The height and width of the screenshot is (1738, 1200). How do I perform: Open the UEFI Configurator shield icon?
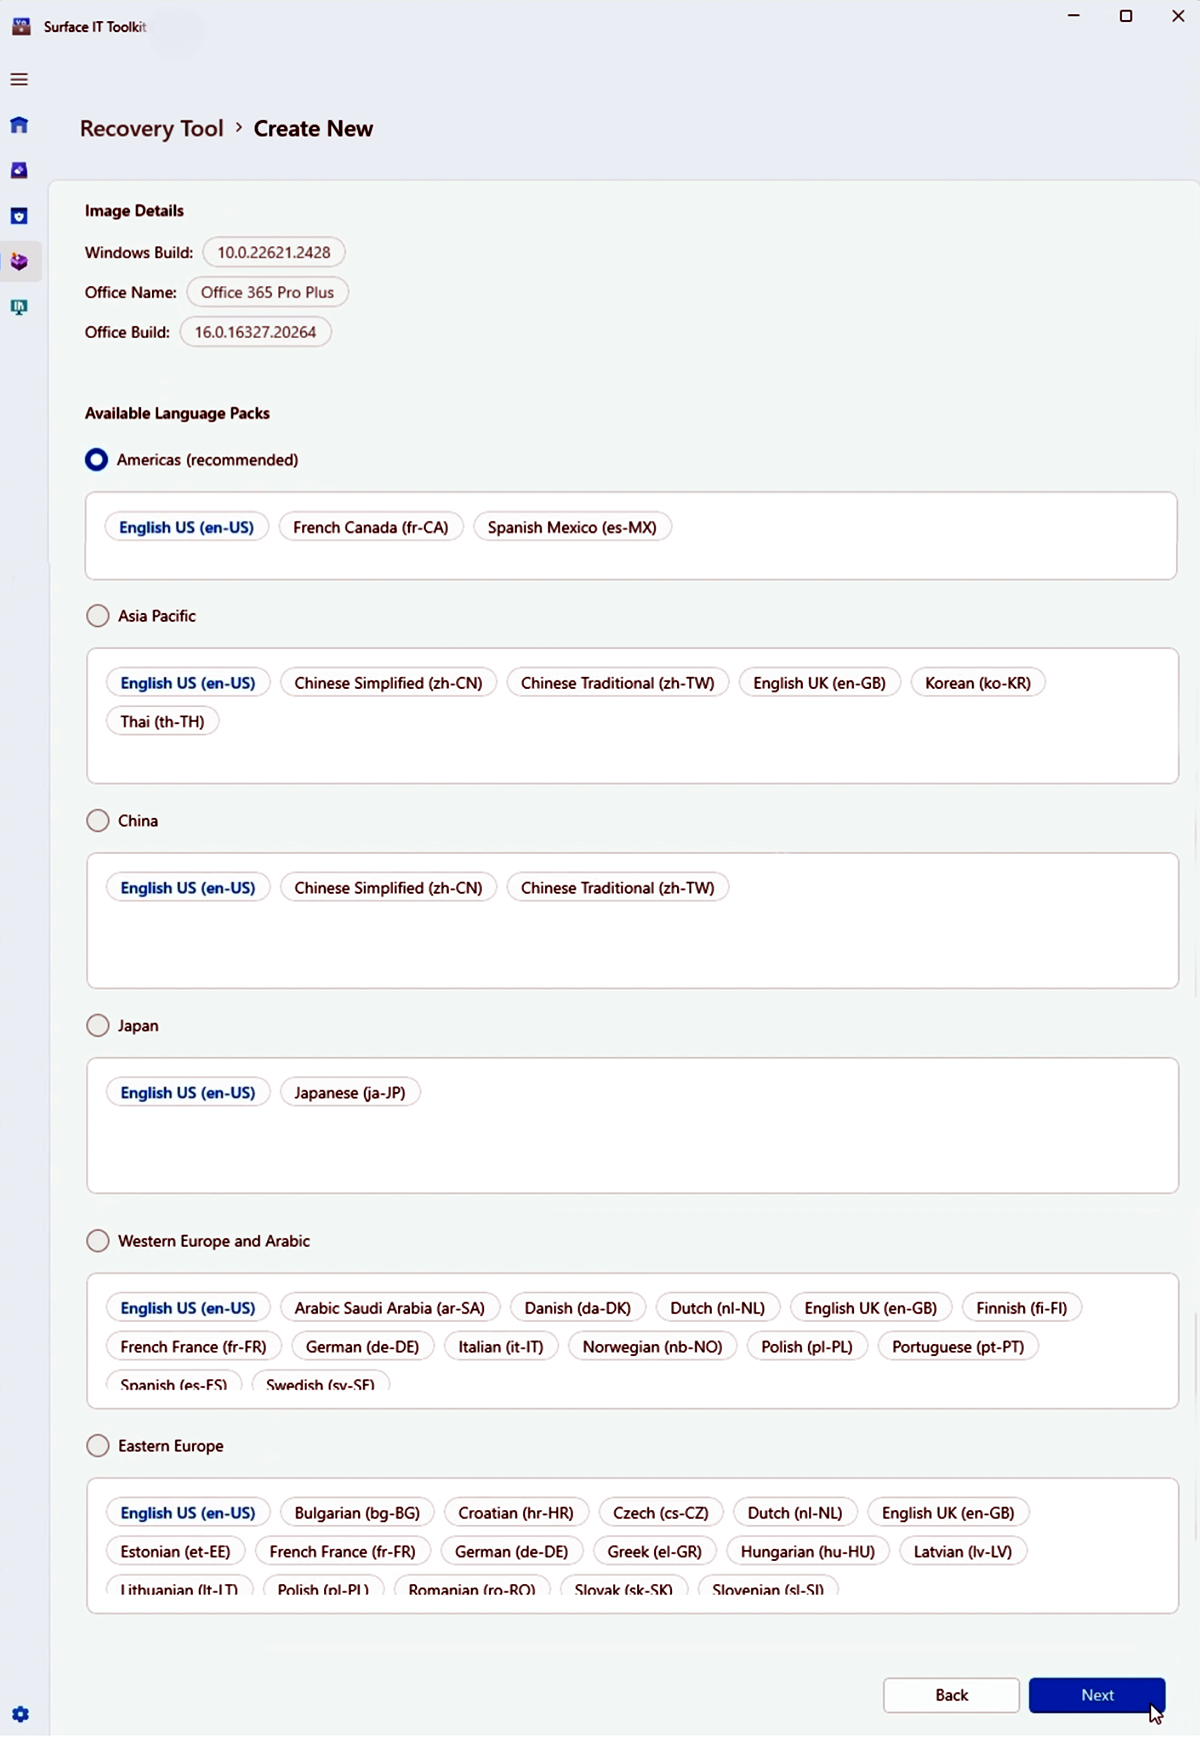19,216
